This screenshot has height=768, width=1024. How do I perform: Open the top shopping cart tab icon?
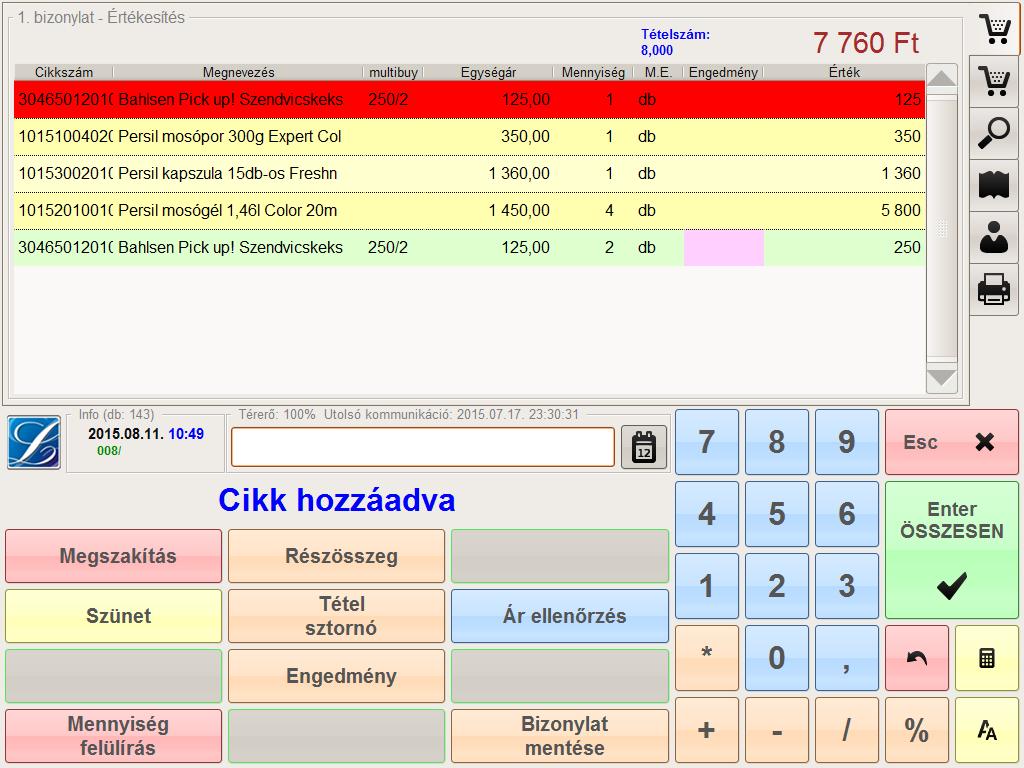click(x=995, y=29)
